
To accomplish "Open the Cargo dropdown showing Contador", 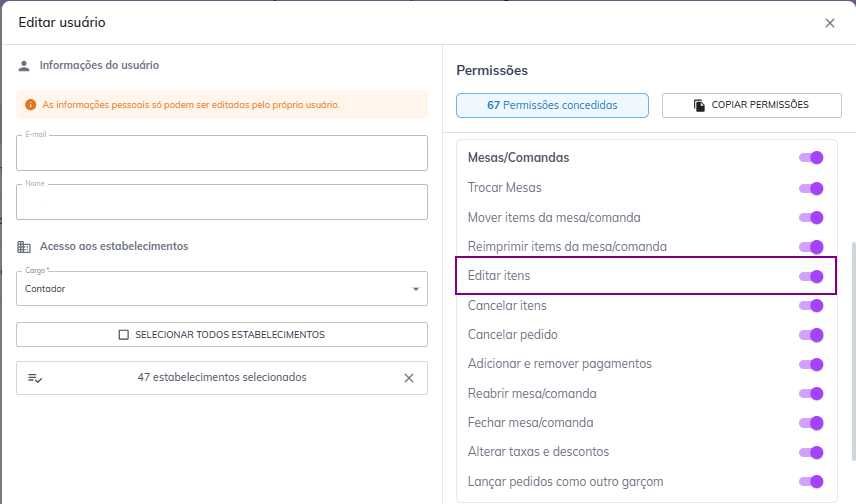I will [x=210, y=289].
